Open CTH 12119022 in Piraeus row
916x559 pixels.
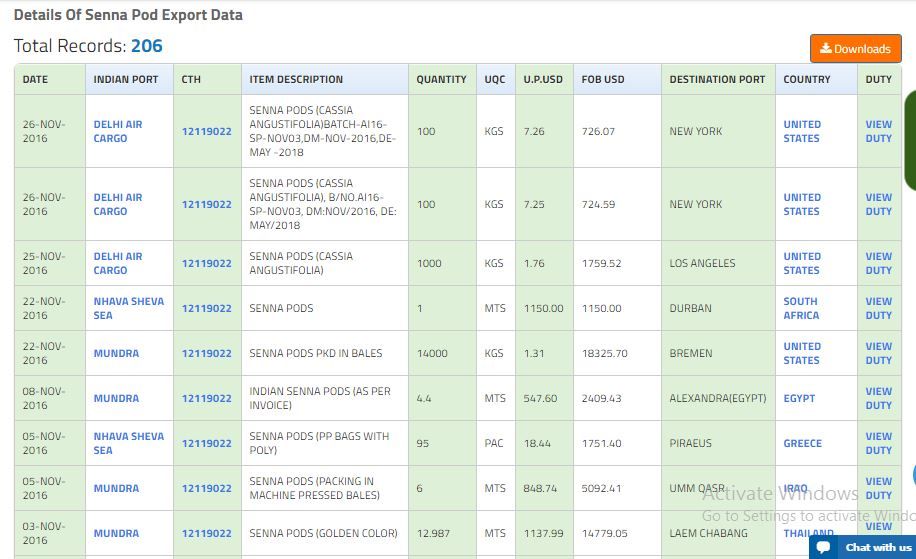click(207, 443)
